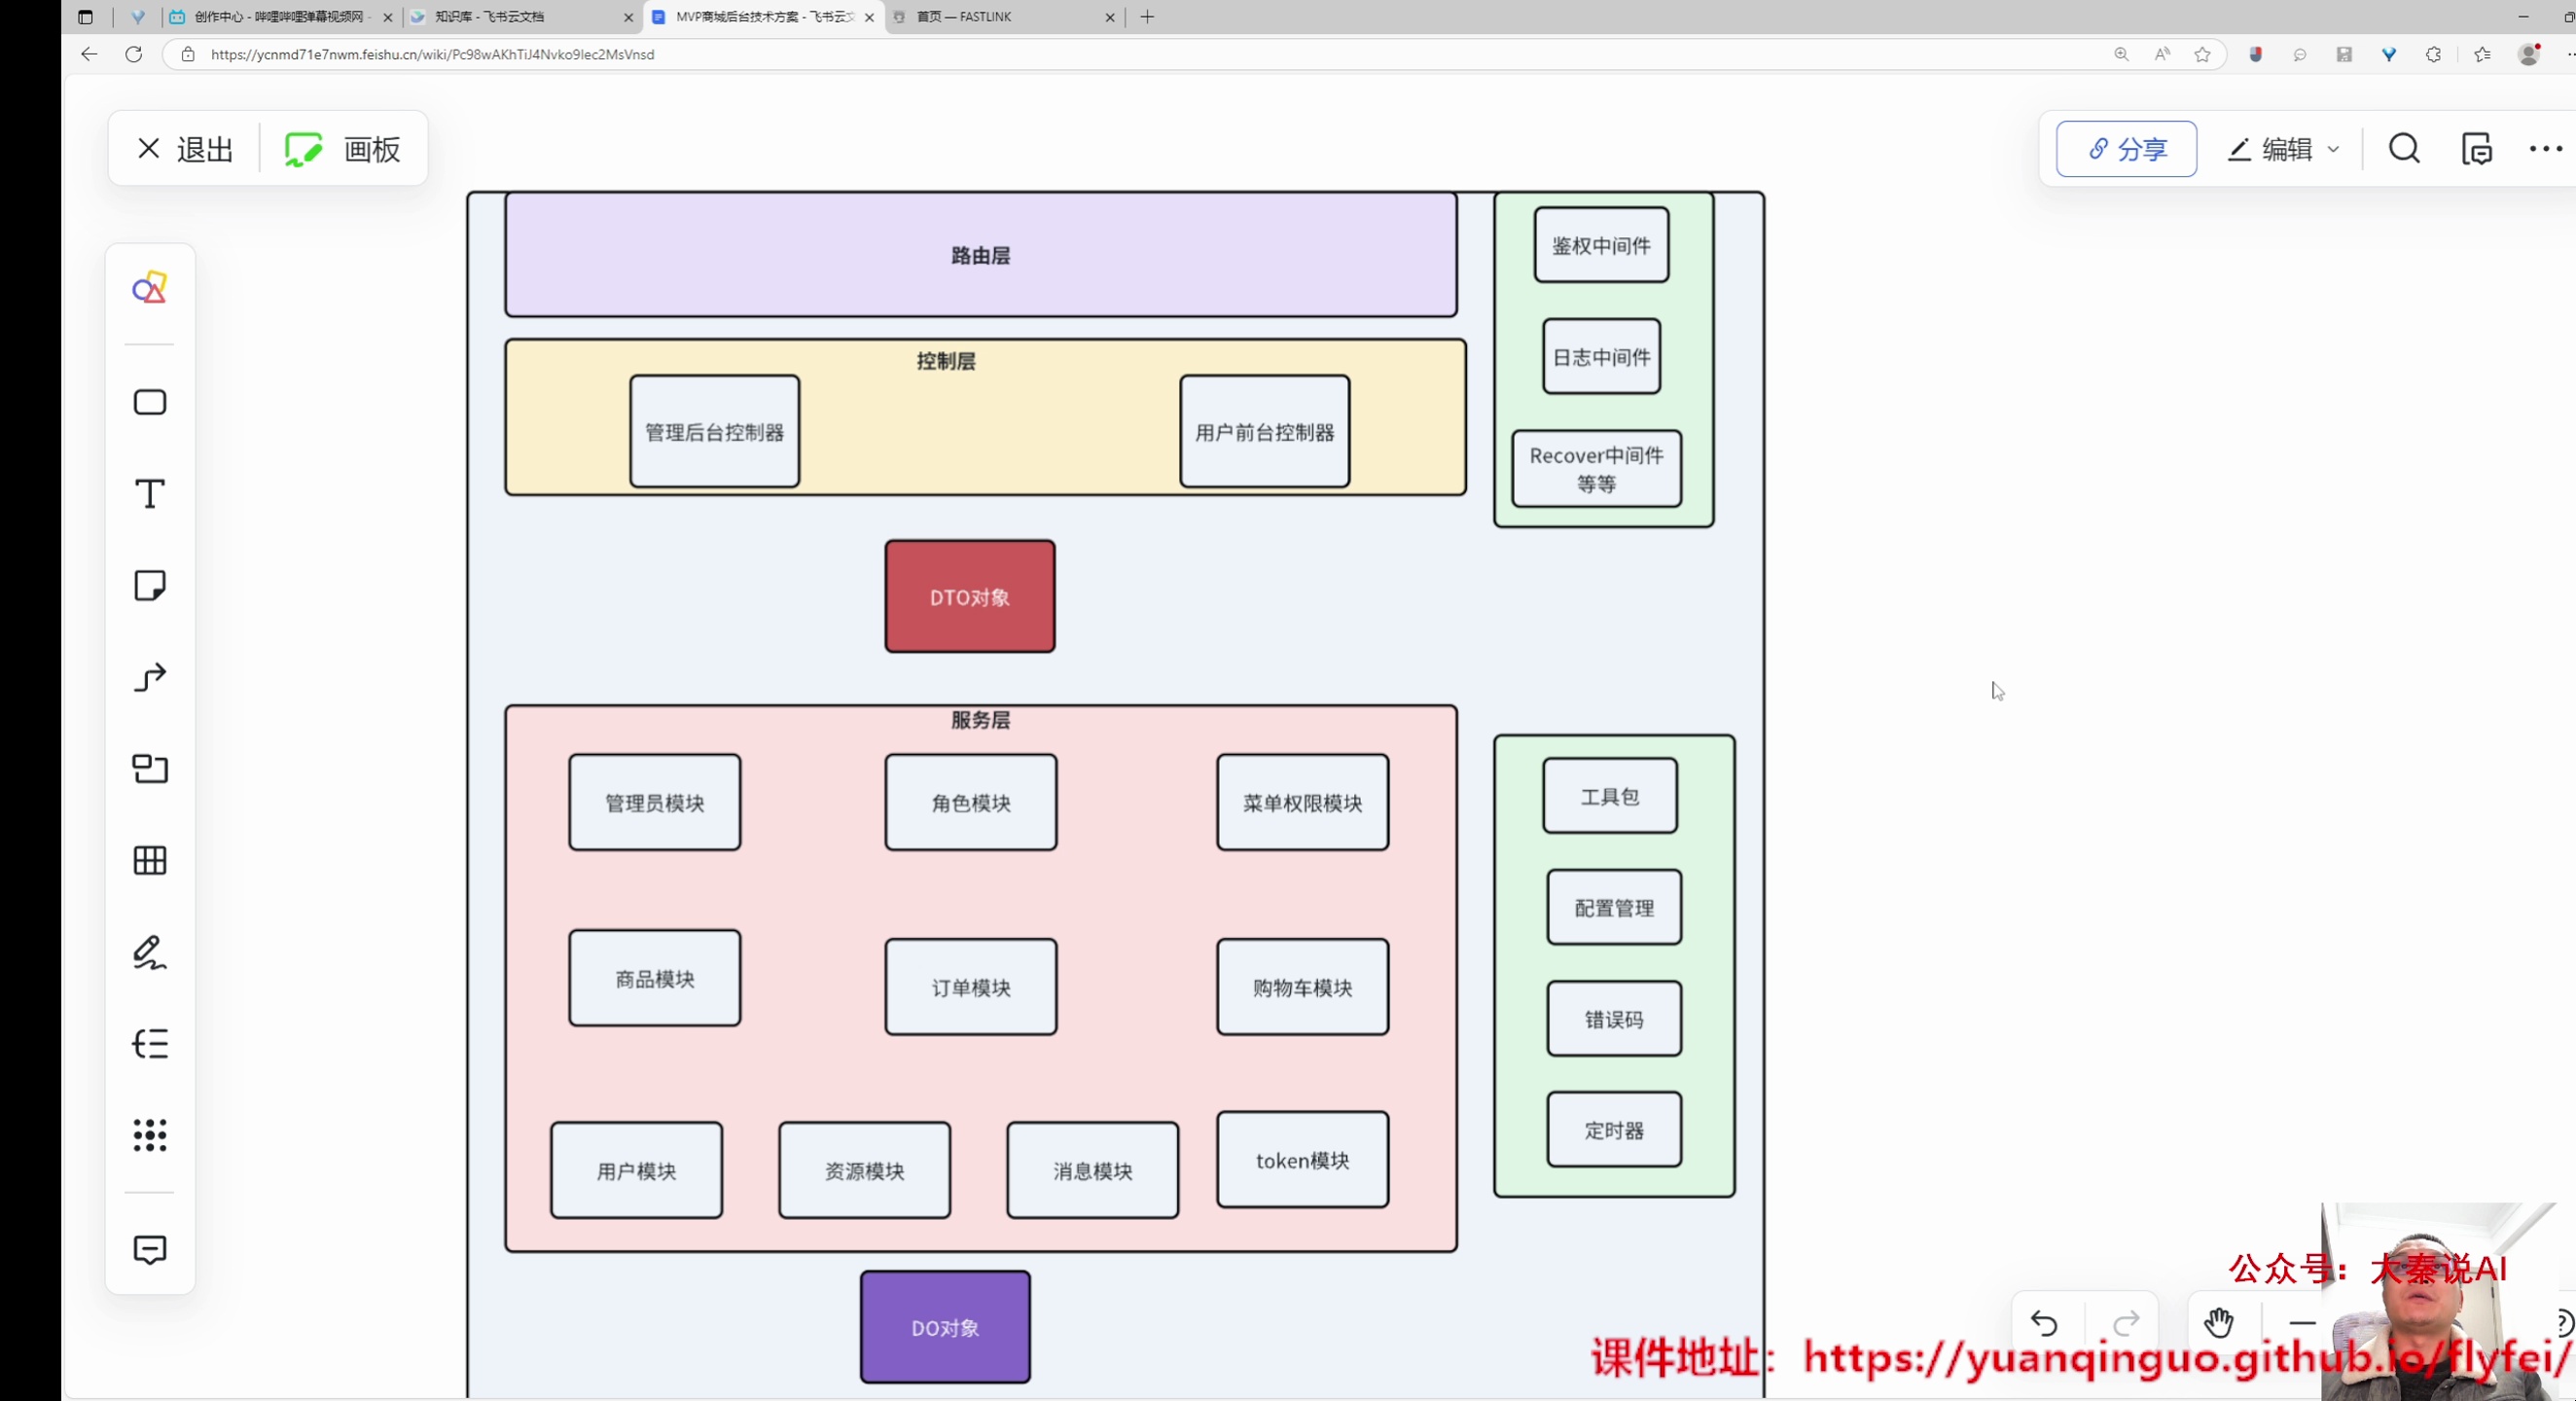2576x1401 pixels.
Task: Open the more options menu via ellipsis
Action: coord(2543,149)
